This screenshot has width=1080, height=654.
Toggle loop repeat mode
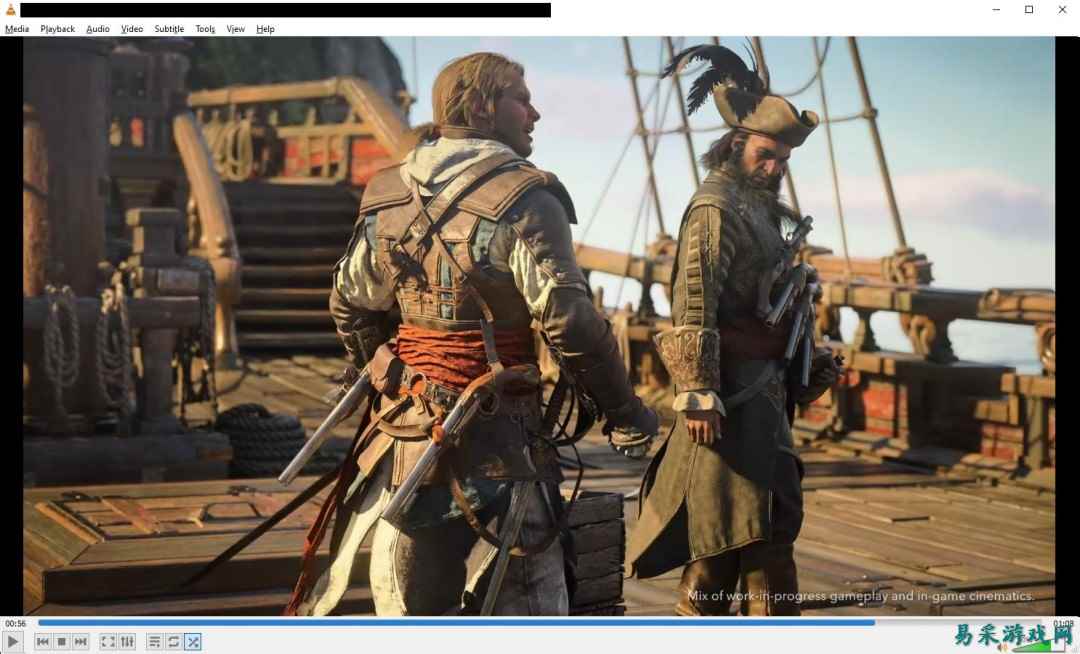[174, 642]
